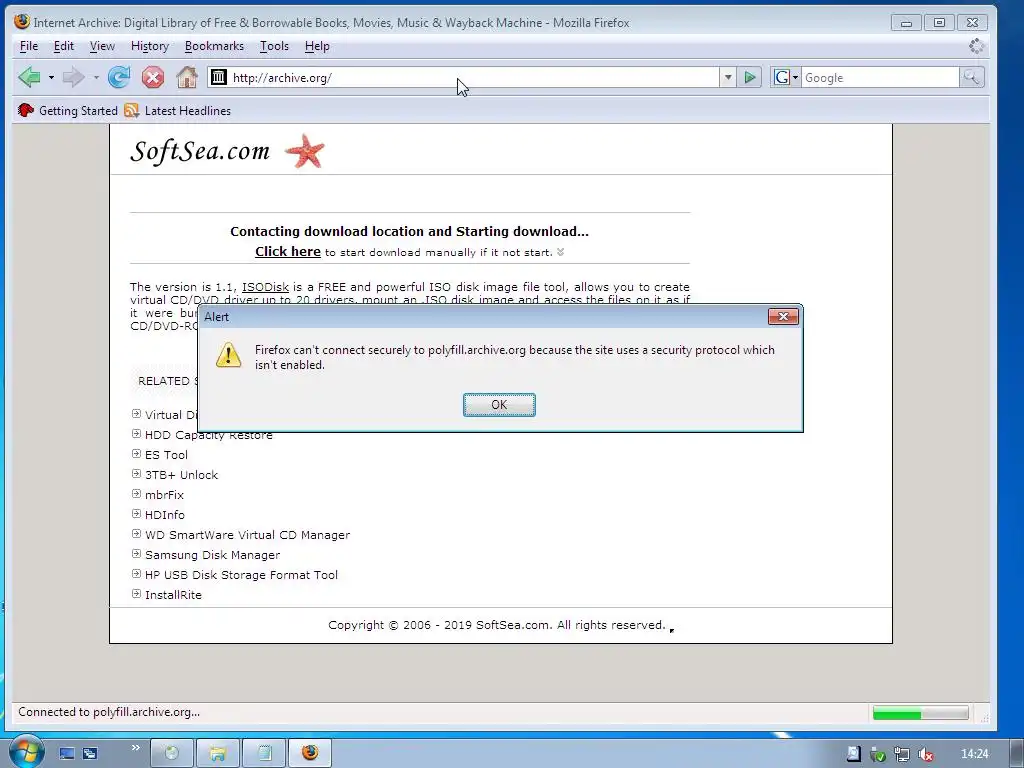Open the Tools menu
The image size is (1024, 768).
coord(274,46)
